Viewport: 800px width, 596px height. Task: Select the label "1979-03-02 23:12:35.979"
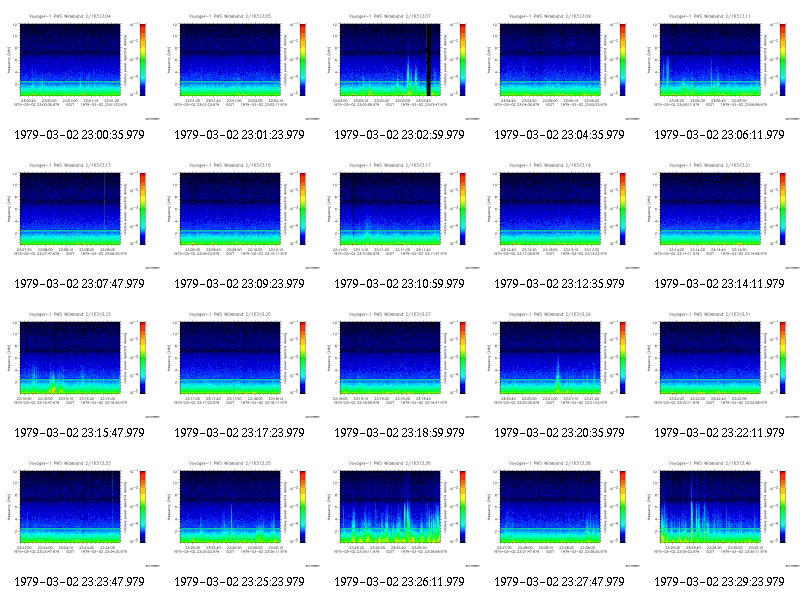coord(559,284)
